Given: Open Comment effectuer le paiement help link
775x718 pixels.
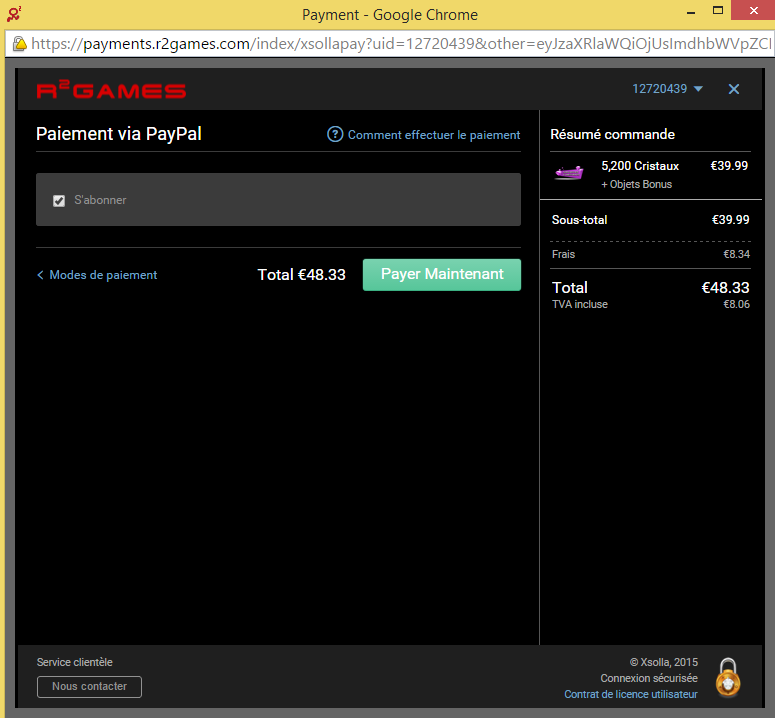Looking at the screenshot, I should point(434,135).
